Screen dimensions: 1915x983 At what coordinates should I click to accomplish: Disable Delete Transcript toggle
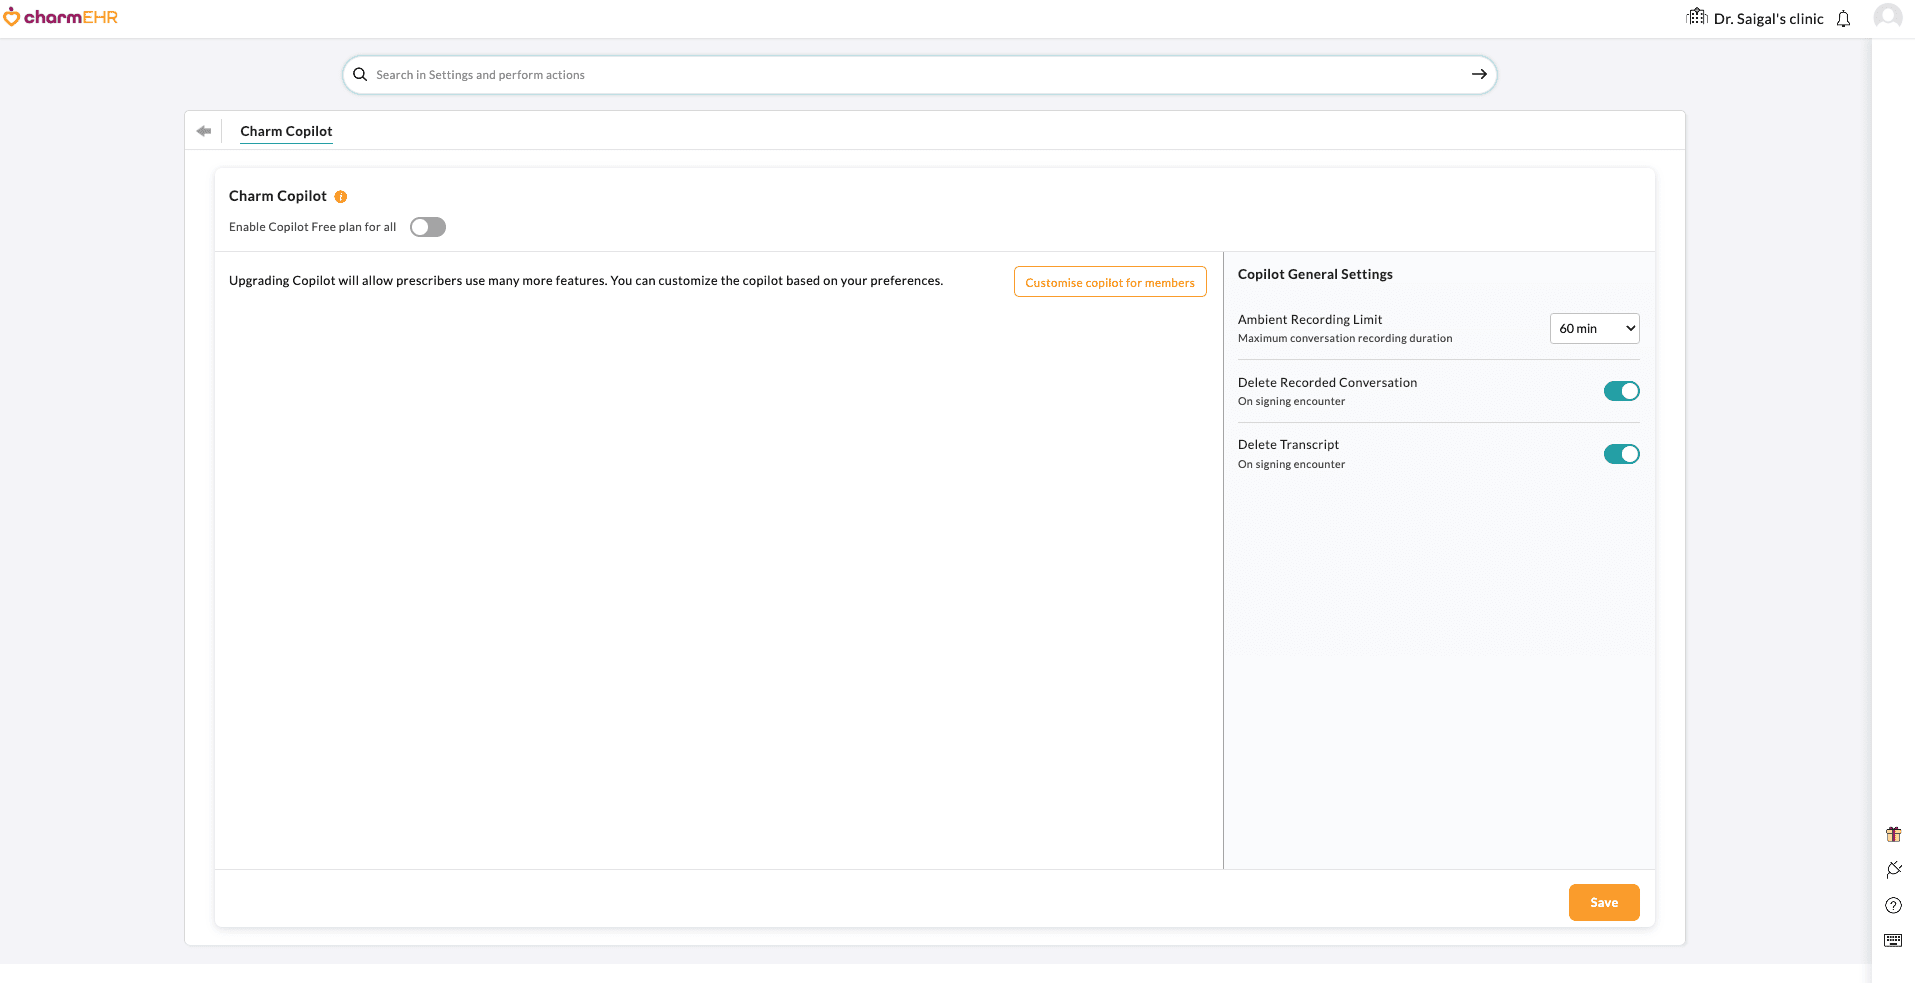1621,454
